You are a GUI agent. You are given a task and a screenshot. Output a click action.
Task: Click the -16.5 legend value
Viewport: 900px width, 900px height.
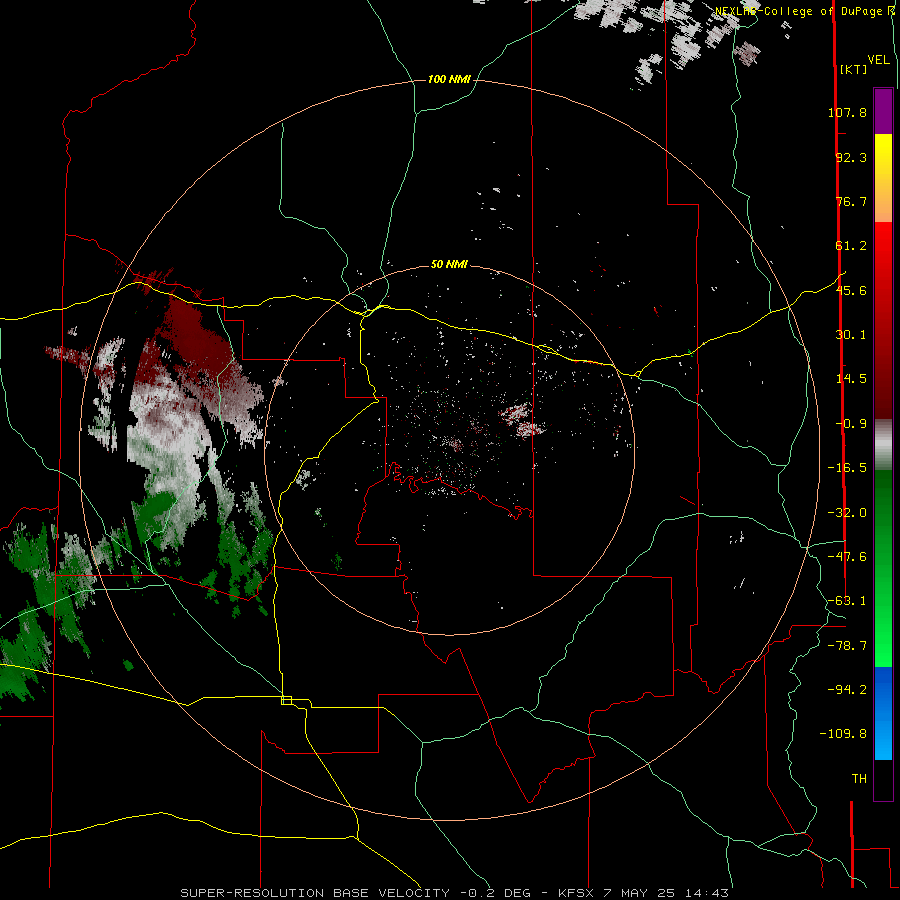click(x=847, y=468)
